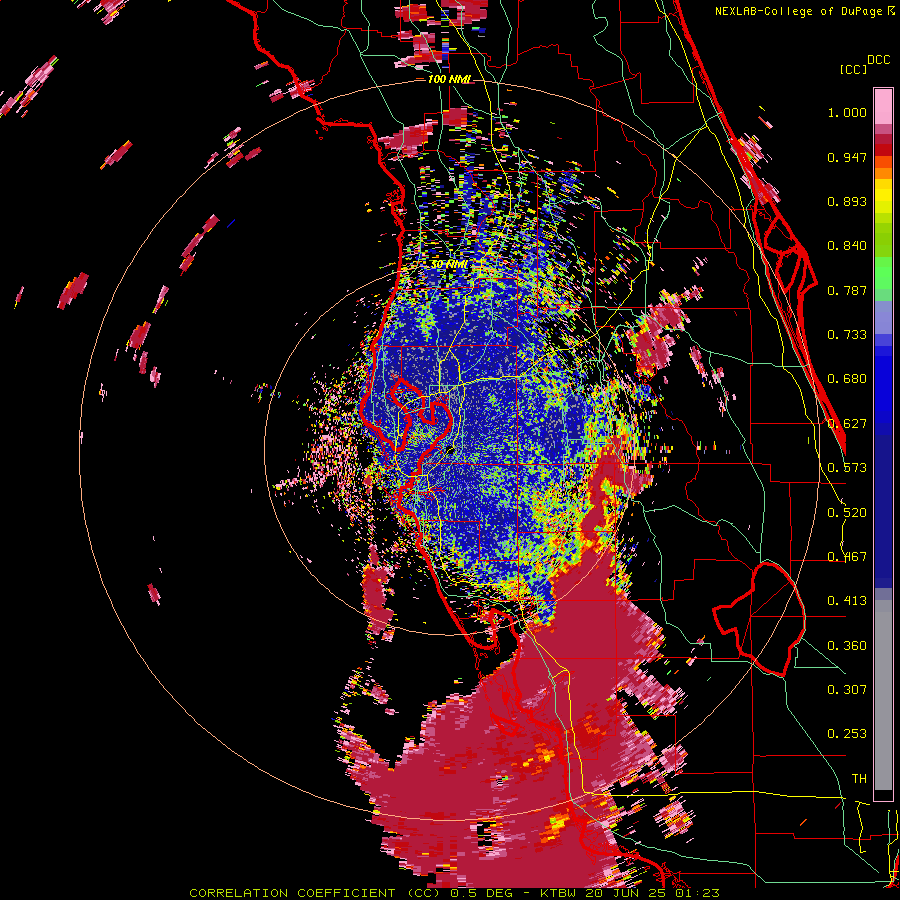Pick the gray swatch beside 0.307
The width and height of the screenshot is (900, 900).
point(883,695)
